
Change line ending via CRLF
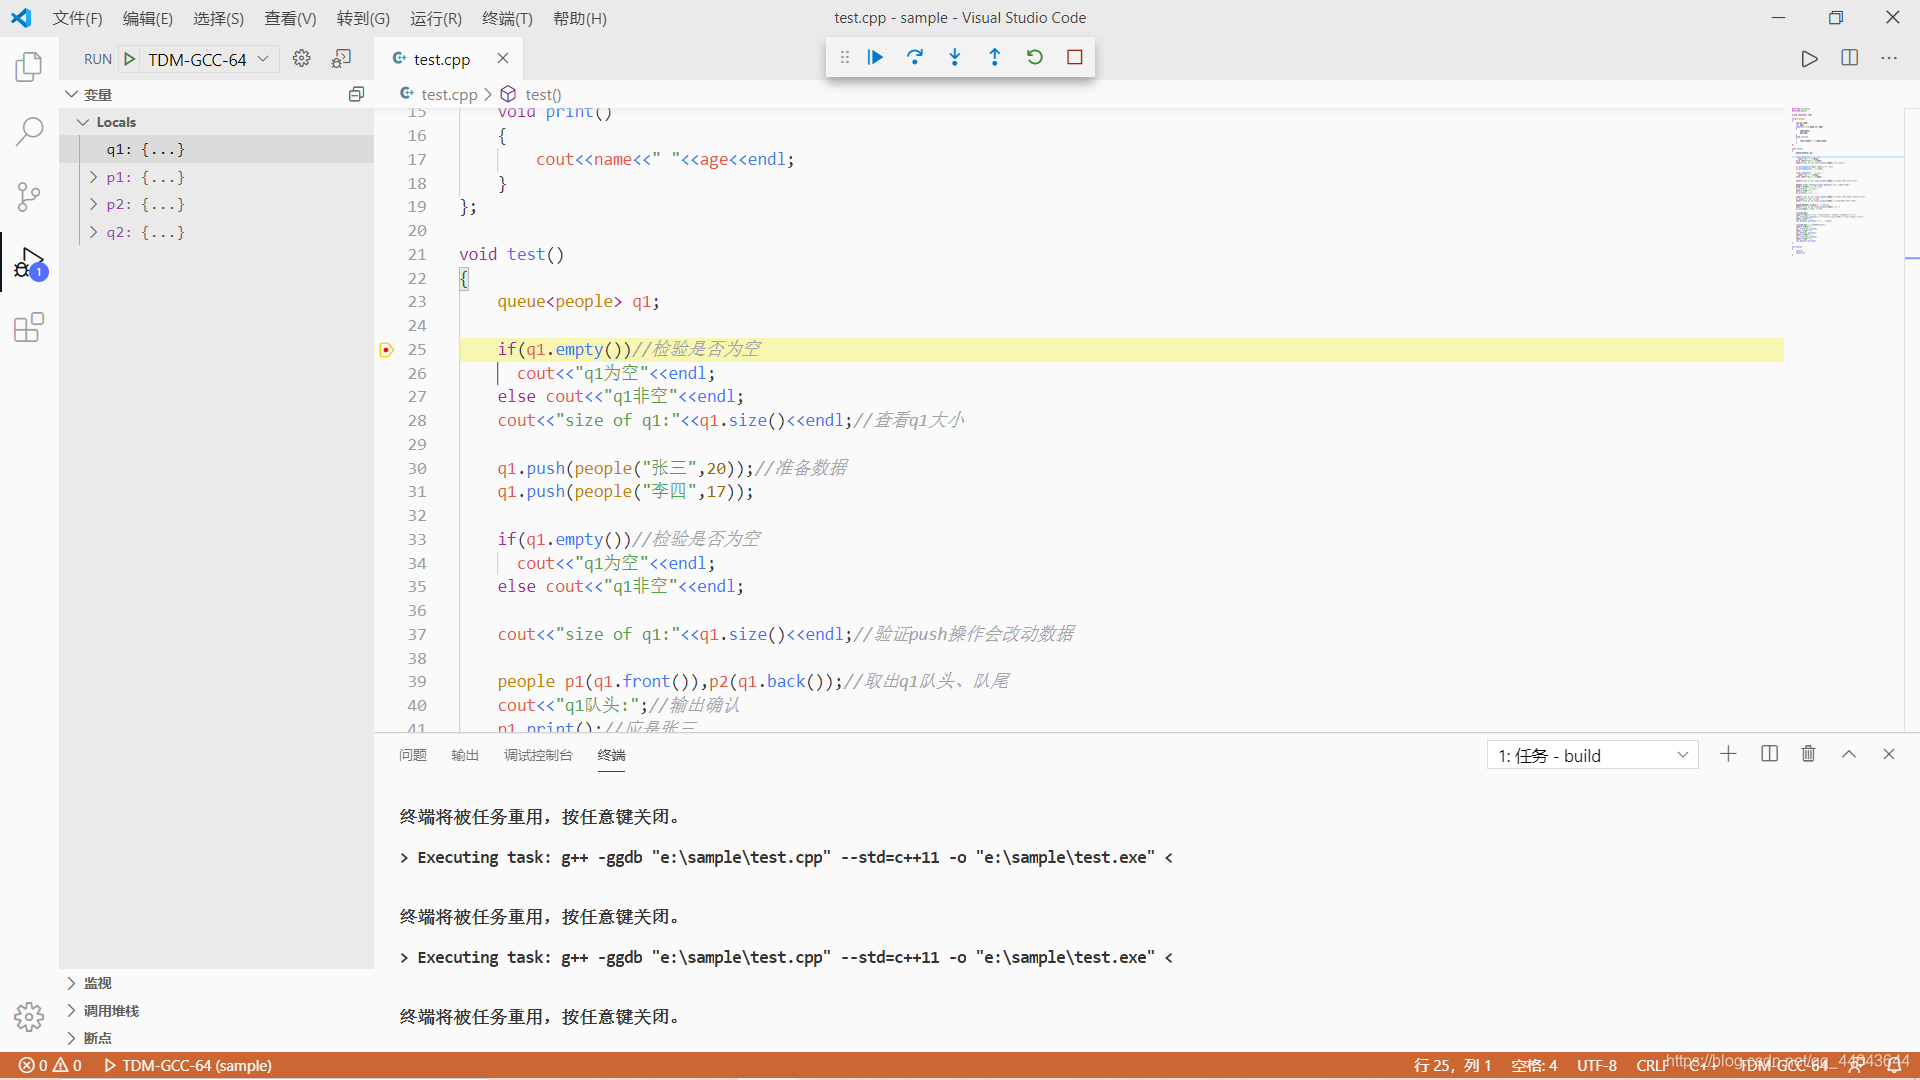point(1653,1066)
